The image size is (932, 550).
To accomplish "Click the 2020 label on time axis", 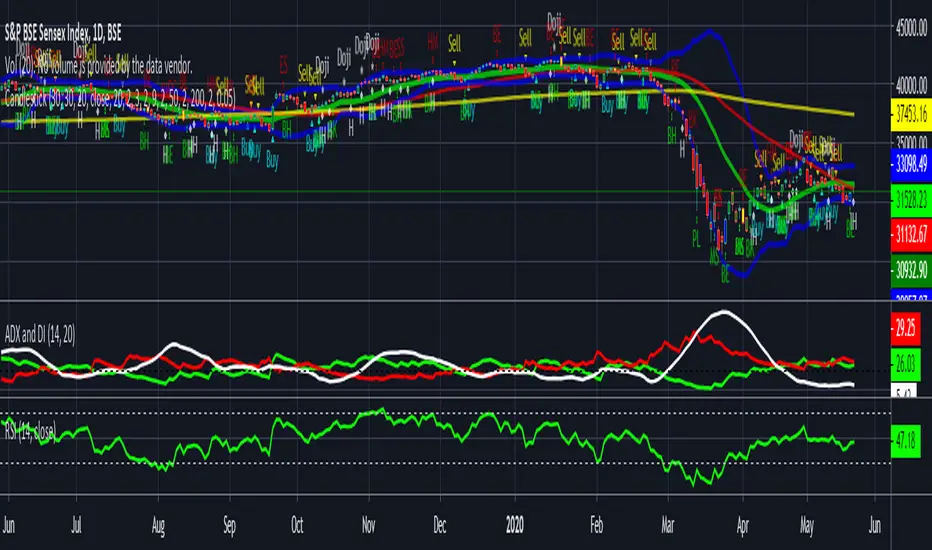I will 515,526.
